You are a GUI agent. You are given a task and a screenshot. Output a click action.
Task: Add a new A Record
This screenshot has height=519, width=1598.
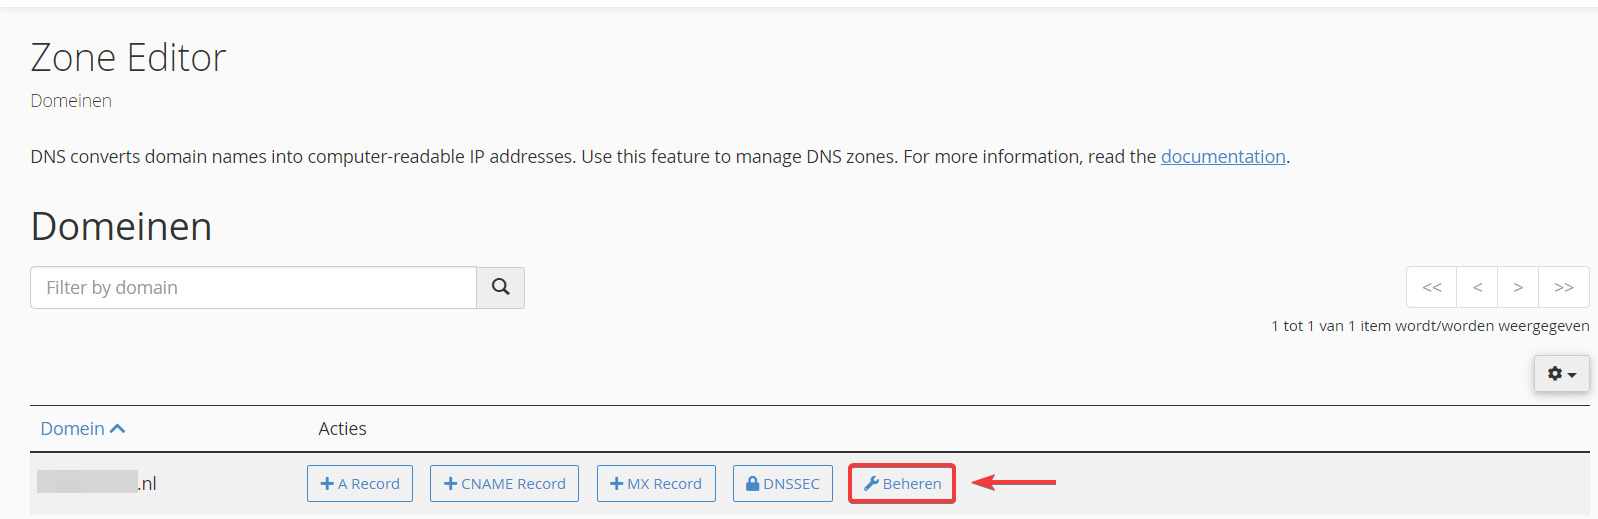tap(360, 484)
